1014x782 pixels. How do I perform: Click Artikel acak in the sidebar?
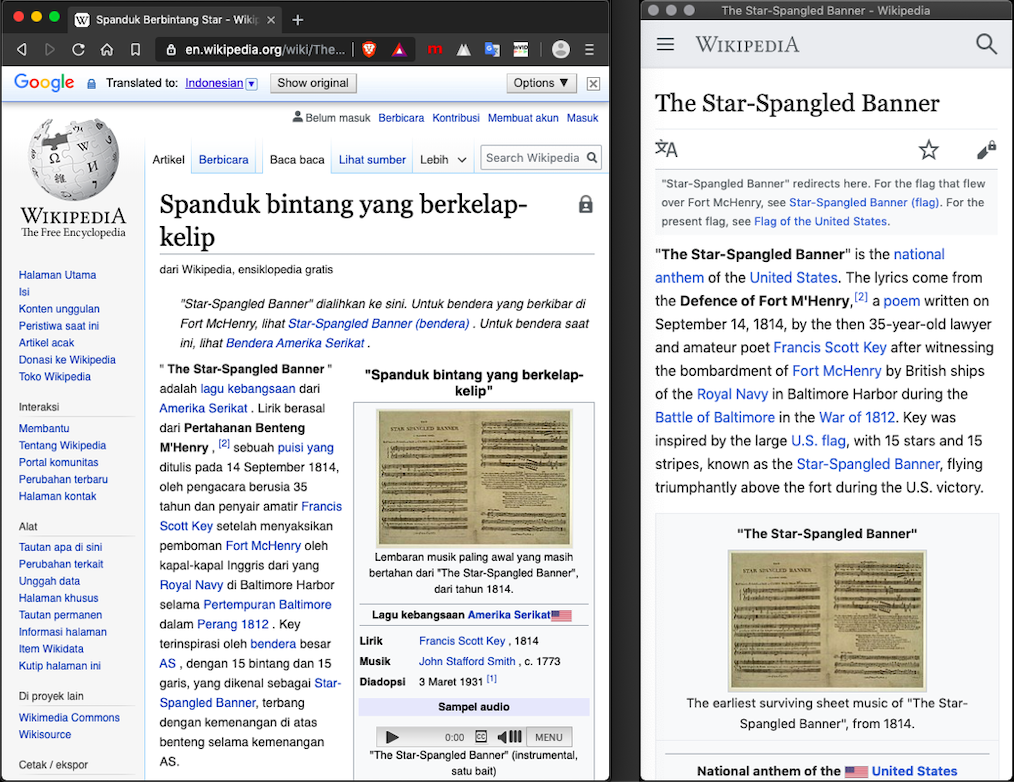pyautogui.click(x=47, y=343)
